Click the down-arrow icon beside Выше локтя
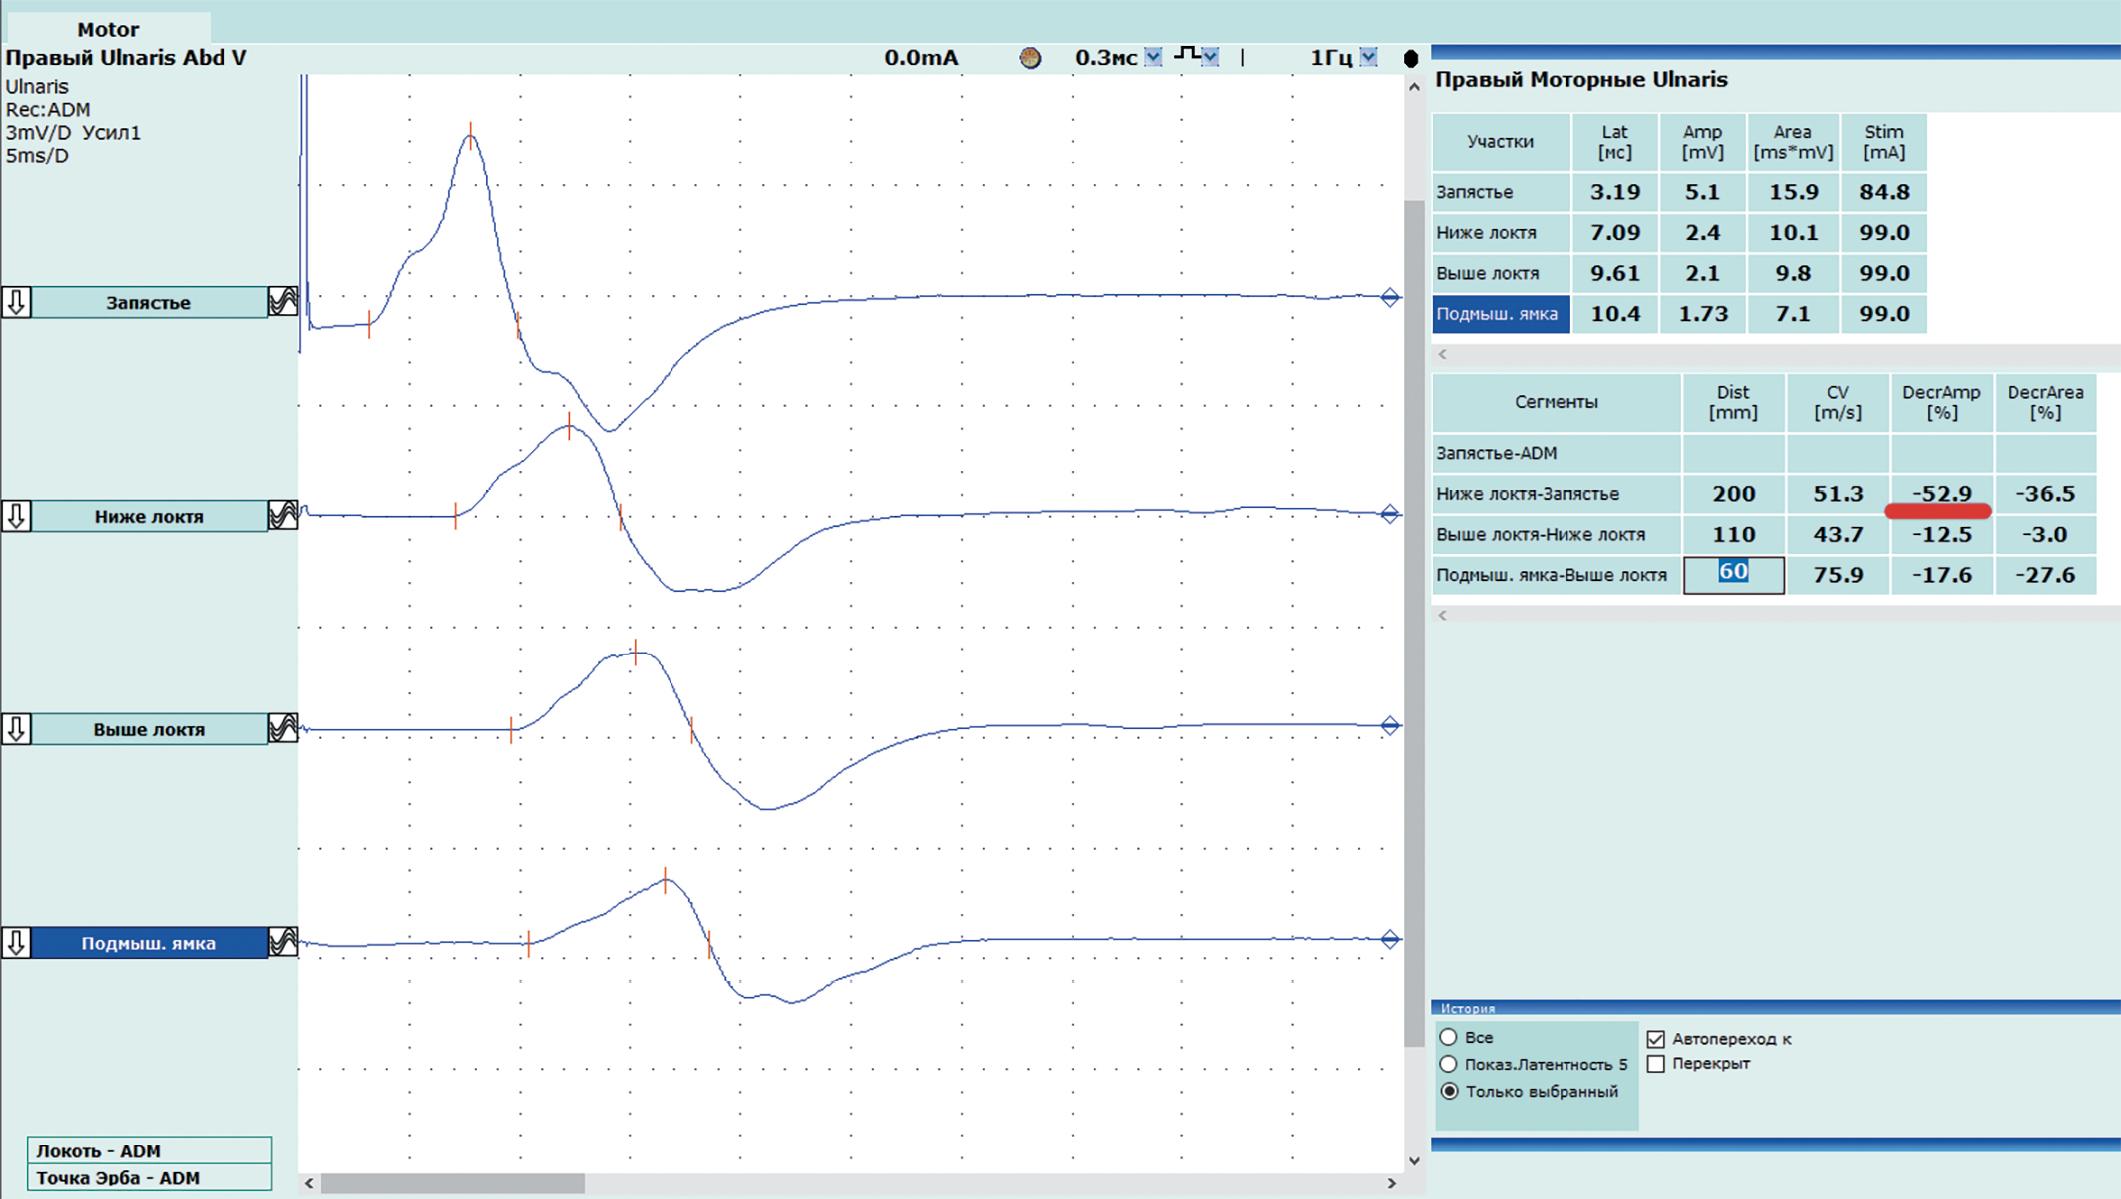Image resolution: width=2121 pixels, height=1199 pixels. click(16, 729)
